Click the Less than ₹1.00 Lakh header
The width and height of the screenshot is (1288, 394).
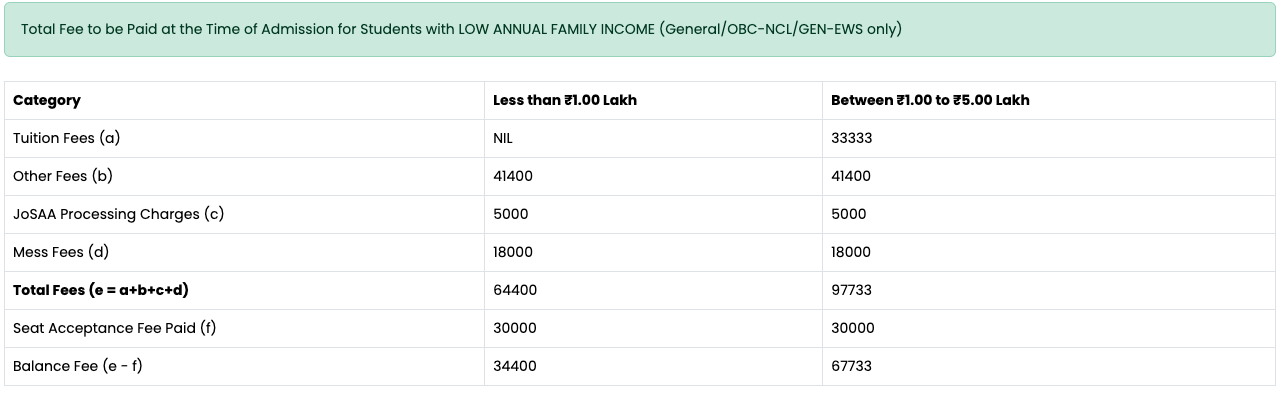[565, 100]
